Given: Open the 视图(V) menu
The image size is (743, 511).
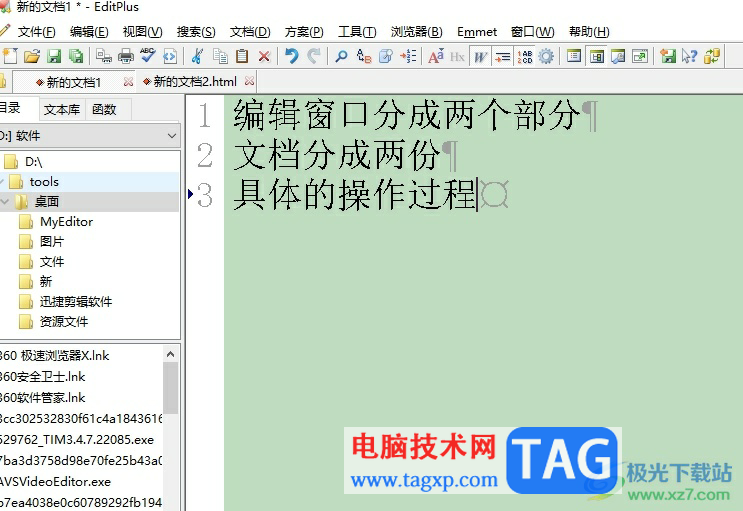Looking at the screenshot, I should (x=143, y=32).
